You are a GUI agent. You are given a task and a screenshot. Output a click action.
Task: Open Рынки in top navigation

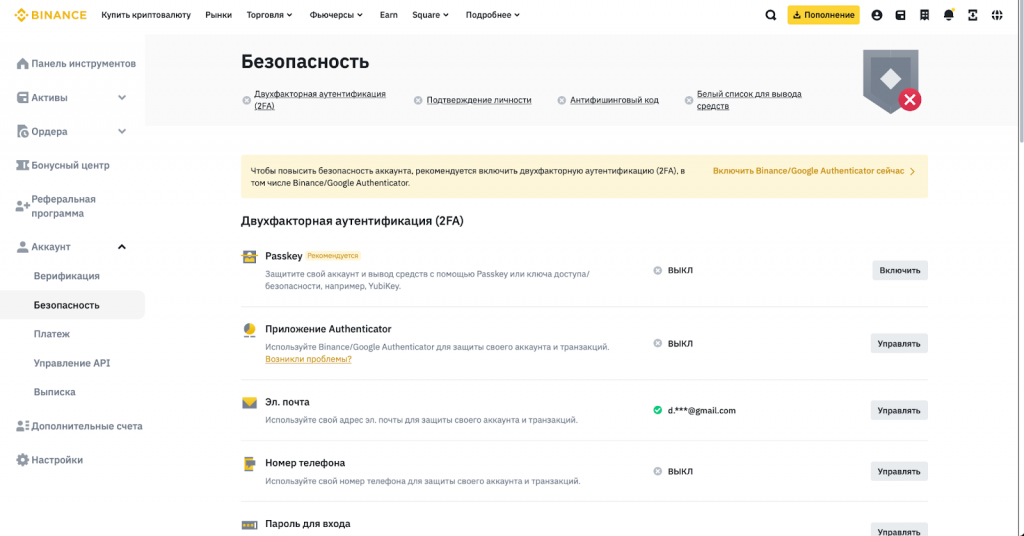point(218,15)
